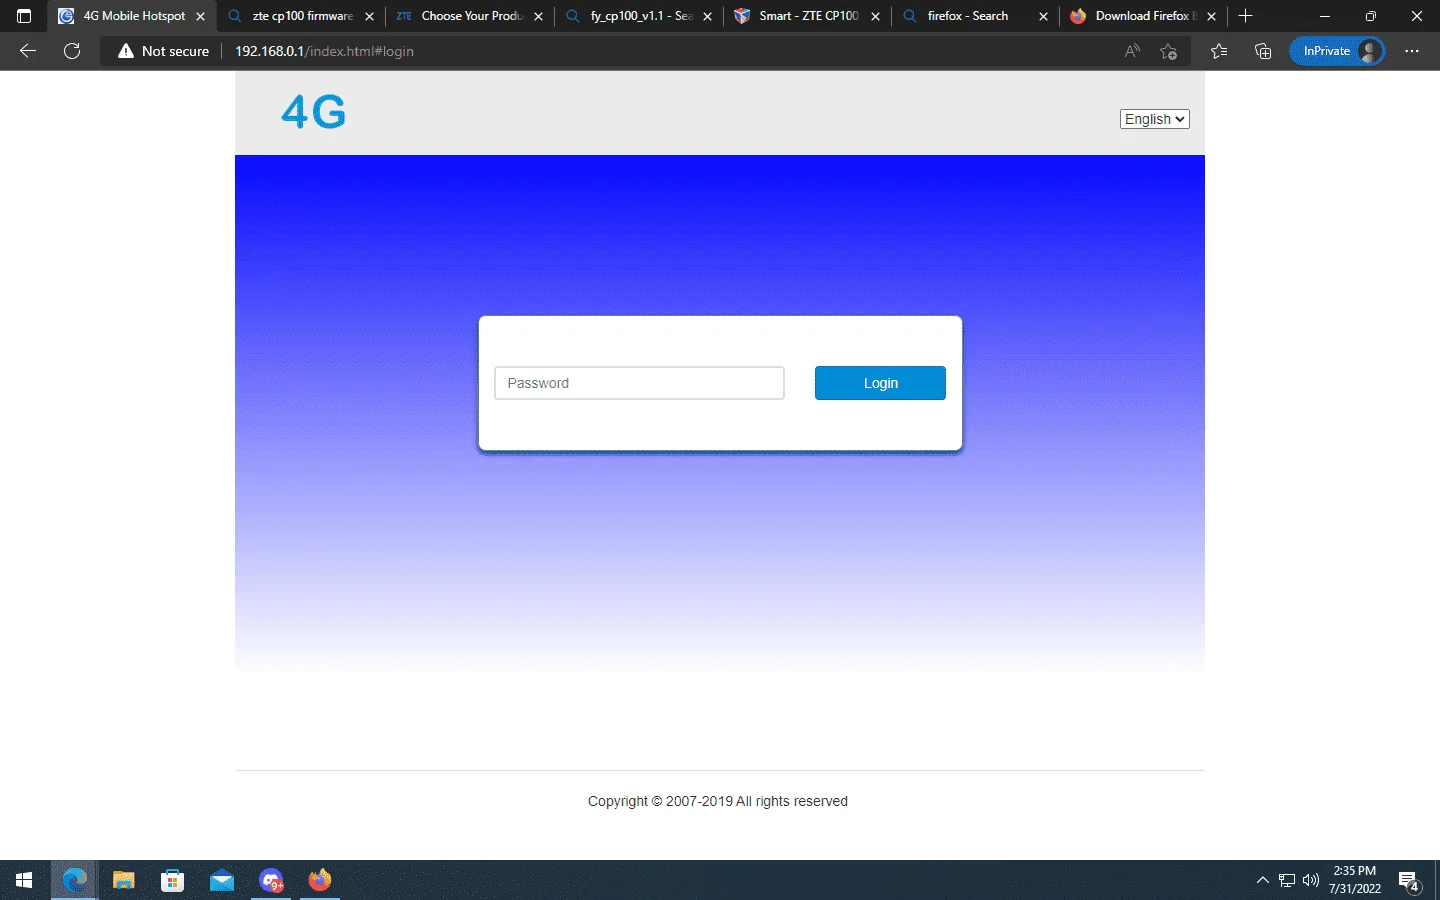Close the Download Firefox tab

[1212, 16]
